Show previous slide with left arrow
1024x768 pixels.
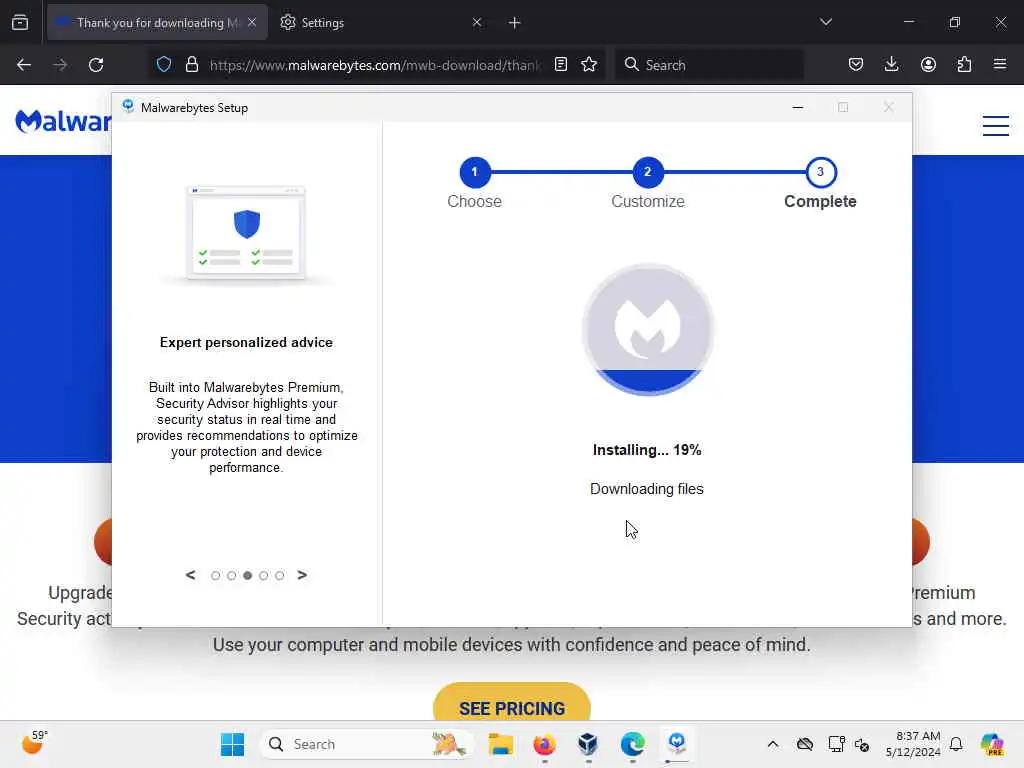(190, 575)
